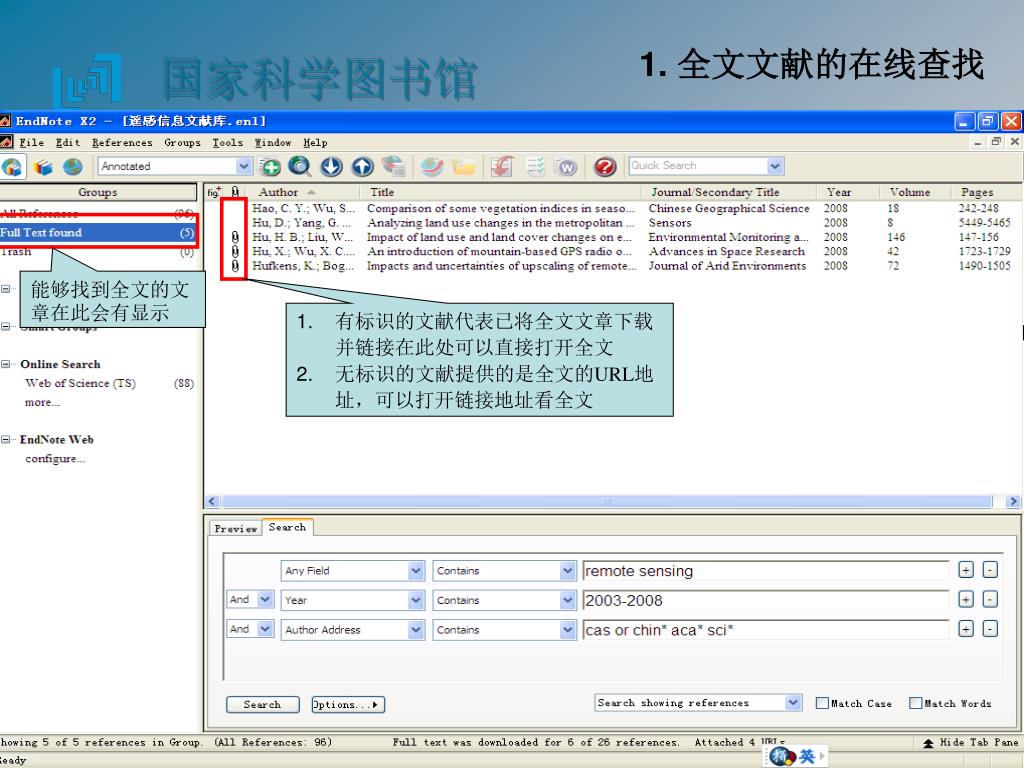Click the Find Full Text toolbar icon
This screenshot has width=1024, height=768.
393,167
